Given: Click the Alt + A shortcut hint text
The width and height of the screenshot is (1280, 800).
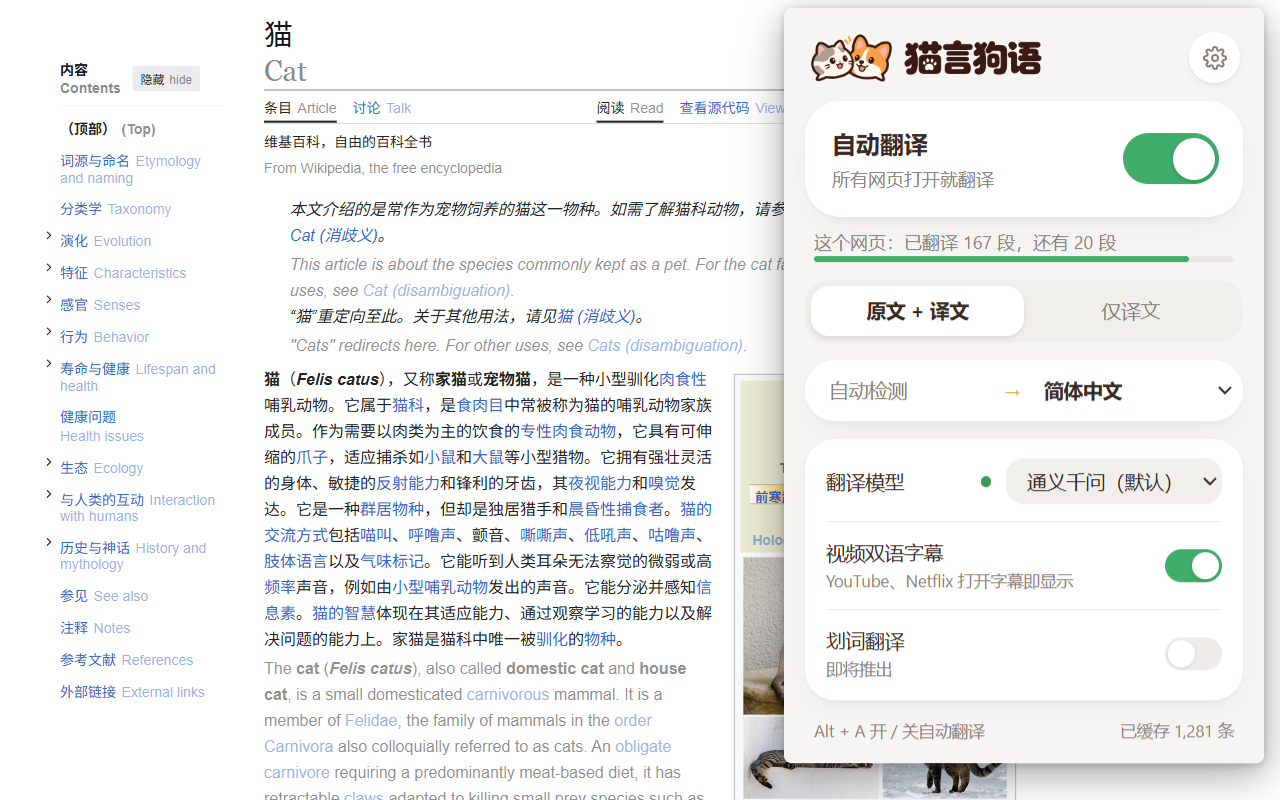Looking at the screenshot, I should point(899,731).
